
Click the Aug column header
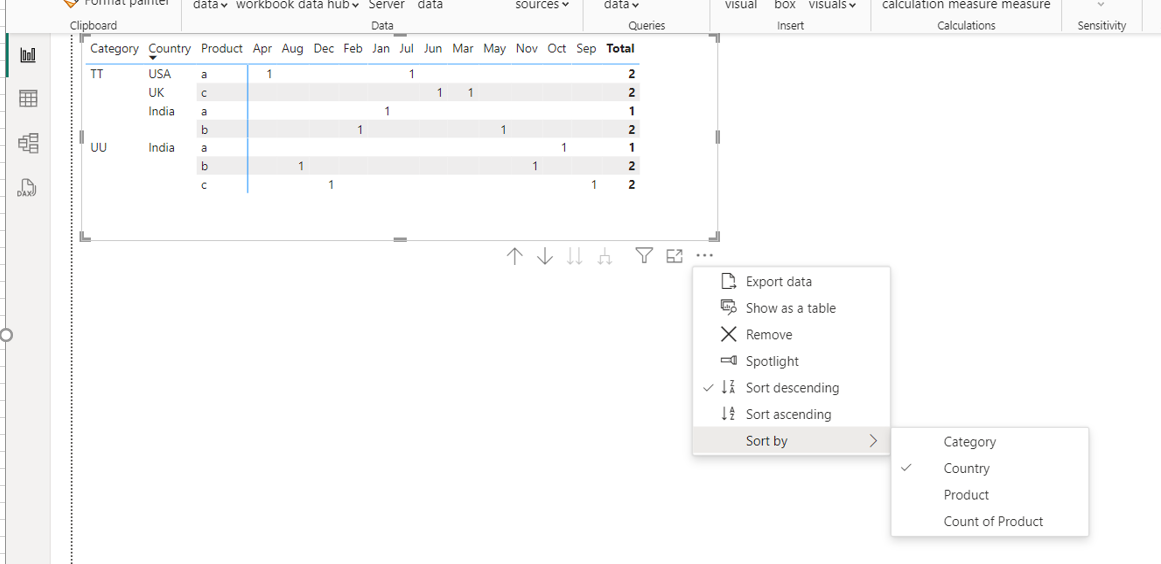pyautogui.click(x=292, y=49)
